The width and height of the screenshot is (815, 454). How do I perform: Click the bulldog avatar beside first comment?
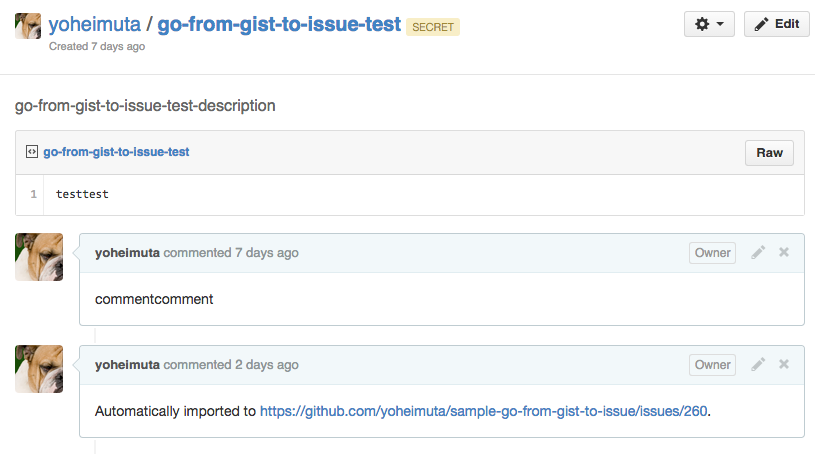tap(39, 257)
